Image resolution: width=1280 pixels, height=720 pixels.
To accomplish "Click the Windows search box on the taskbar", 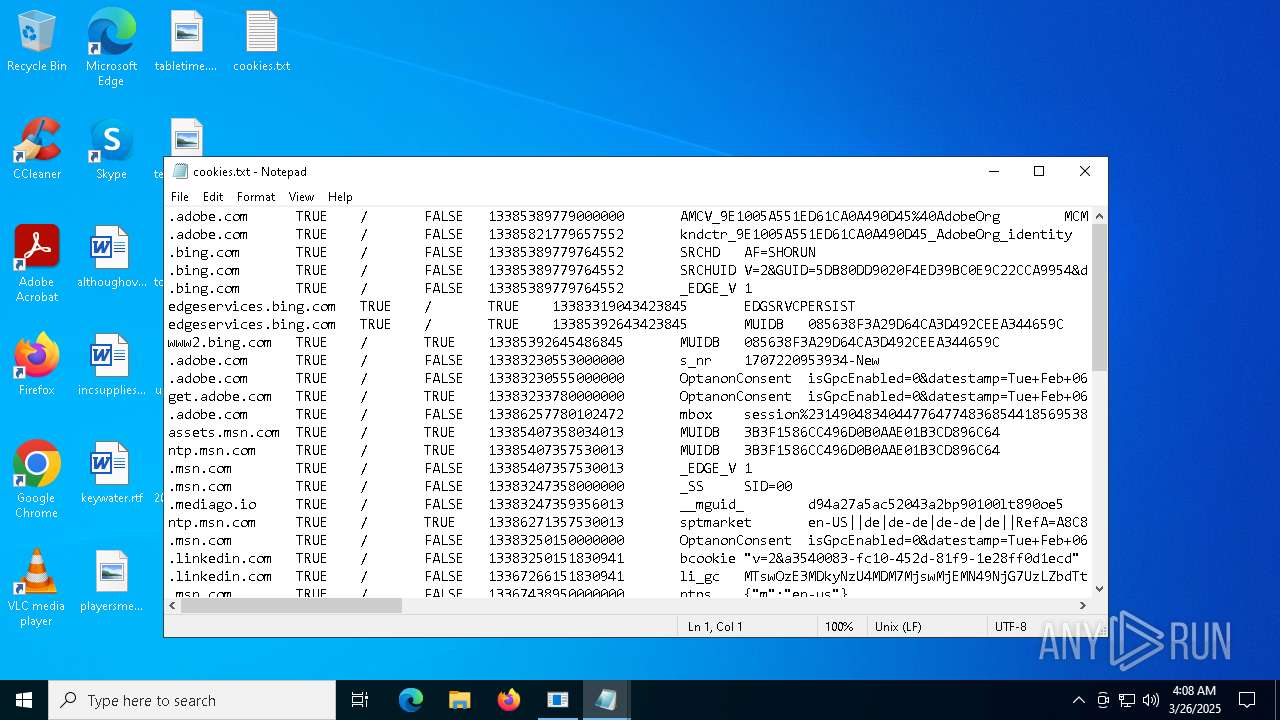I will (192, 700).
